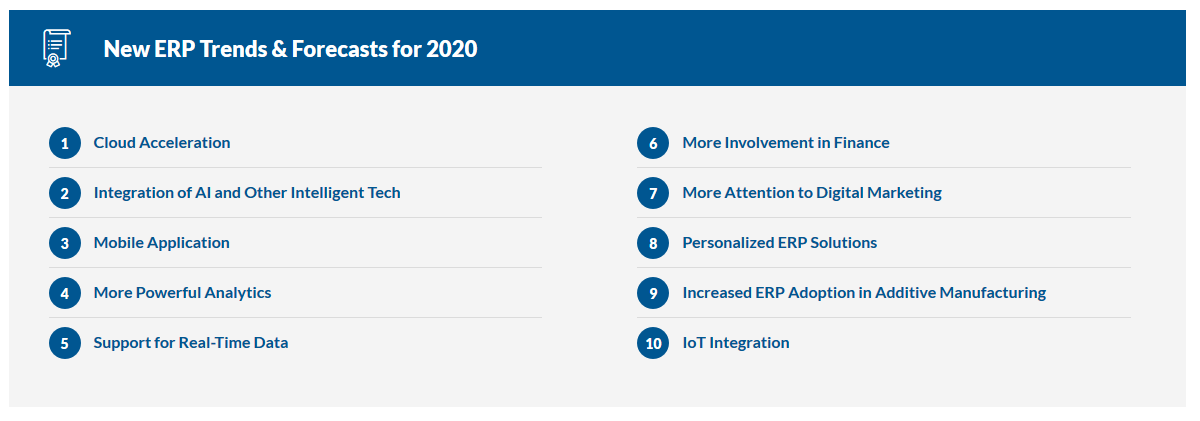1200x421 pixels.
Task: Open the Cloud Acceleration link
Action: point(162,143)
